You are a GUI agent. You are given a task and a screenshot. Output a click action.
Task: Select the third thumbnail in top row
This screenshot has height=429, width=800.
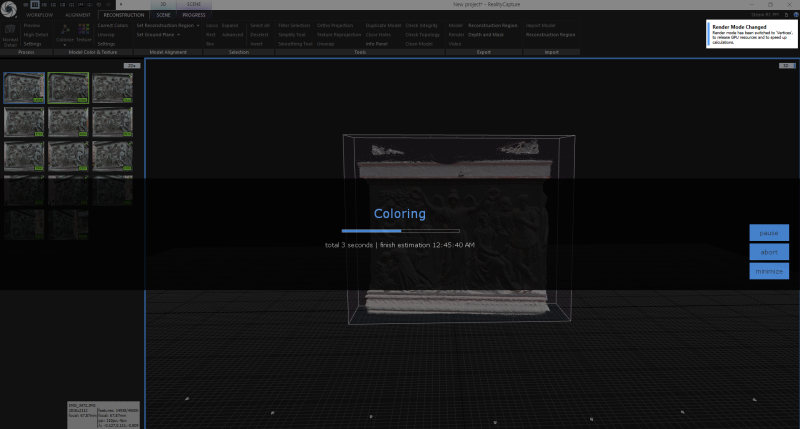[x=113, y=88]
